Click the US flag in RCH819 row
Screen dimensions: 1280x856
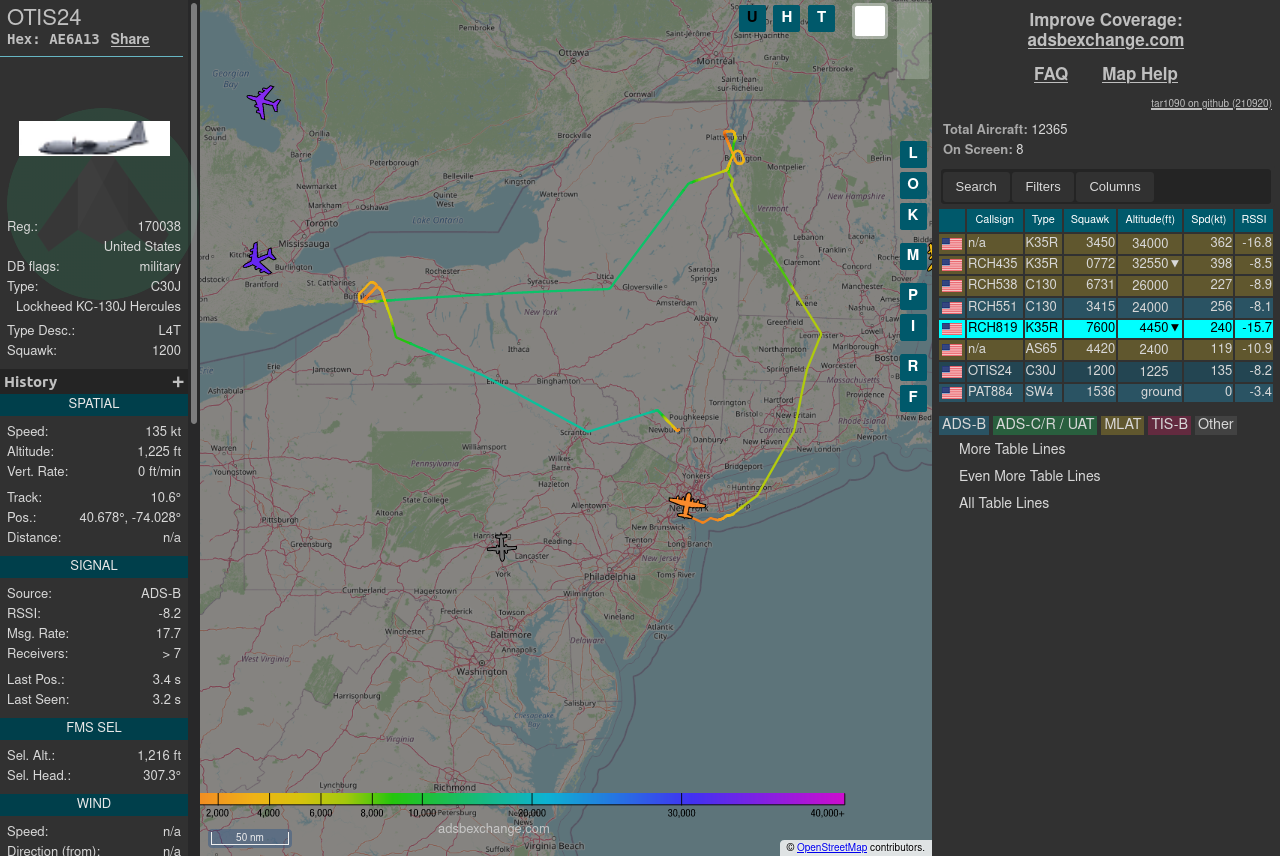(952, 329)
